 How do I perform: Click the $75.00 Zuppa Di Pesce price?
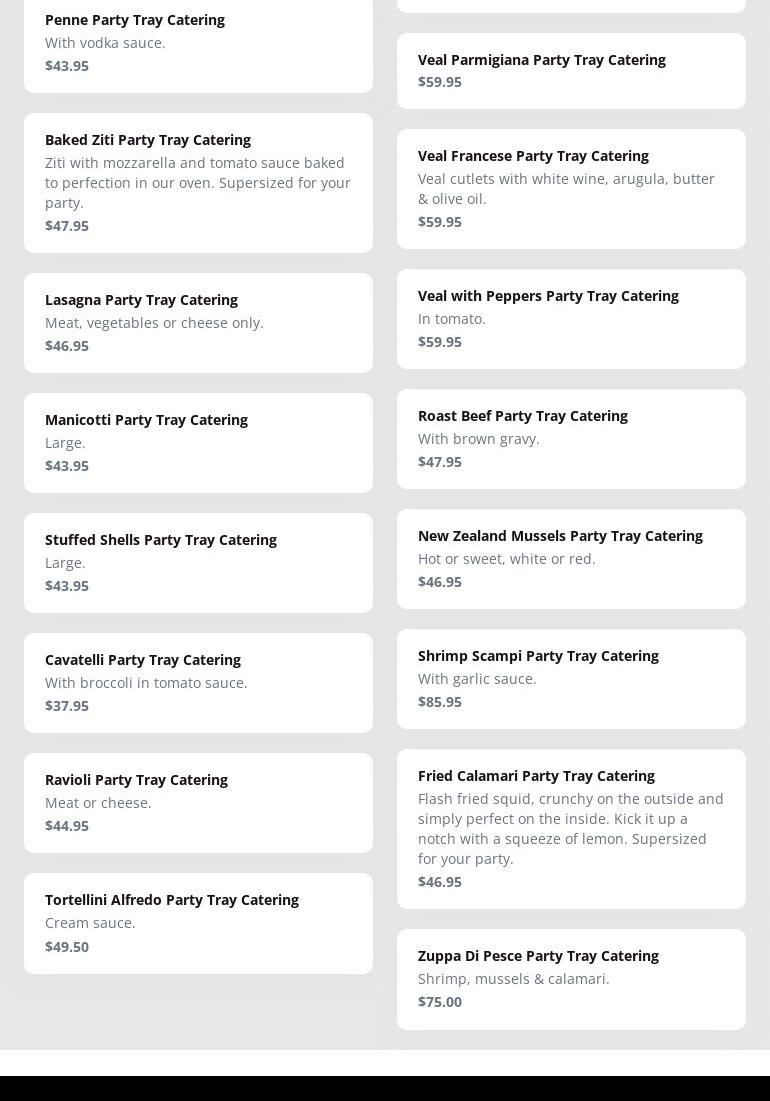pyautogui.click(x=440, y=1002)
